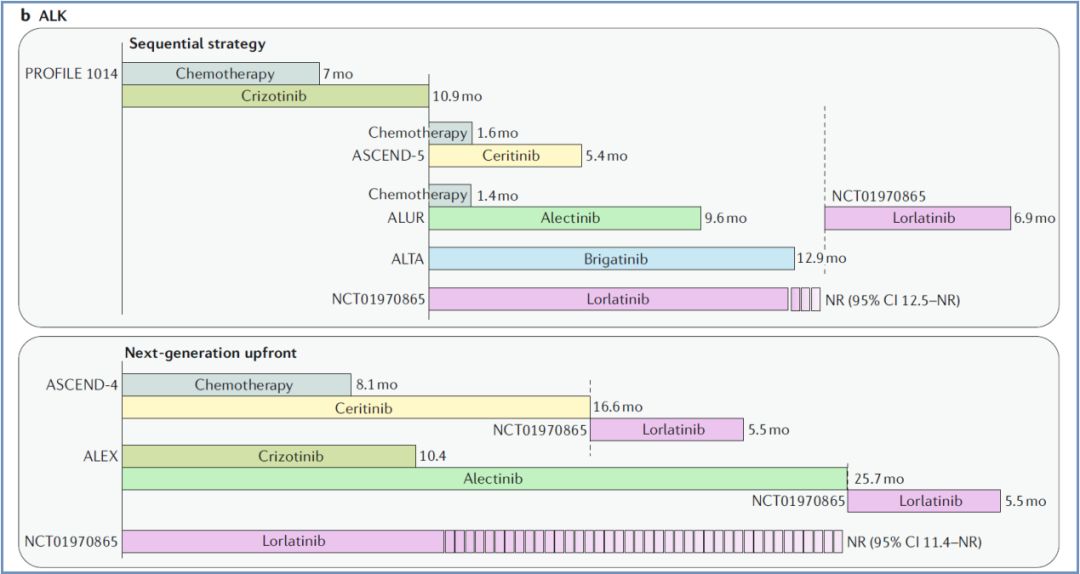Click the PROFILE 1014 trial label

click(71, 74)
